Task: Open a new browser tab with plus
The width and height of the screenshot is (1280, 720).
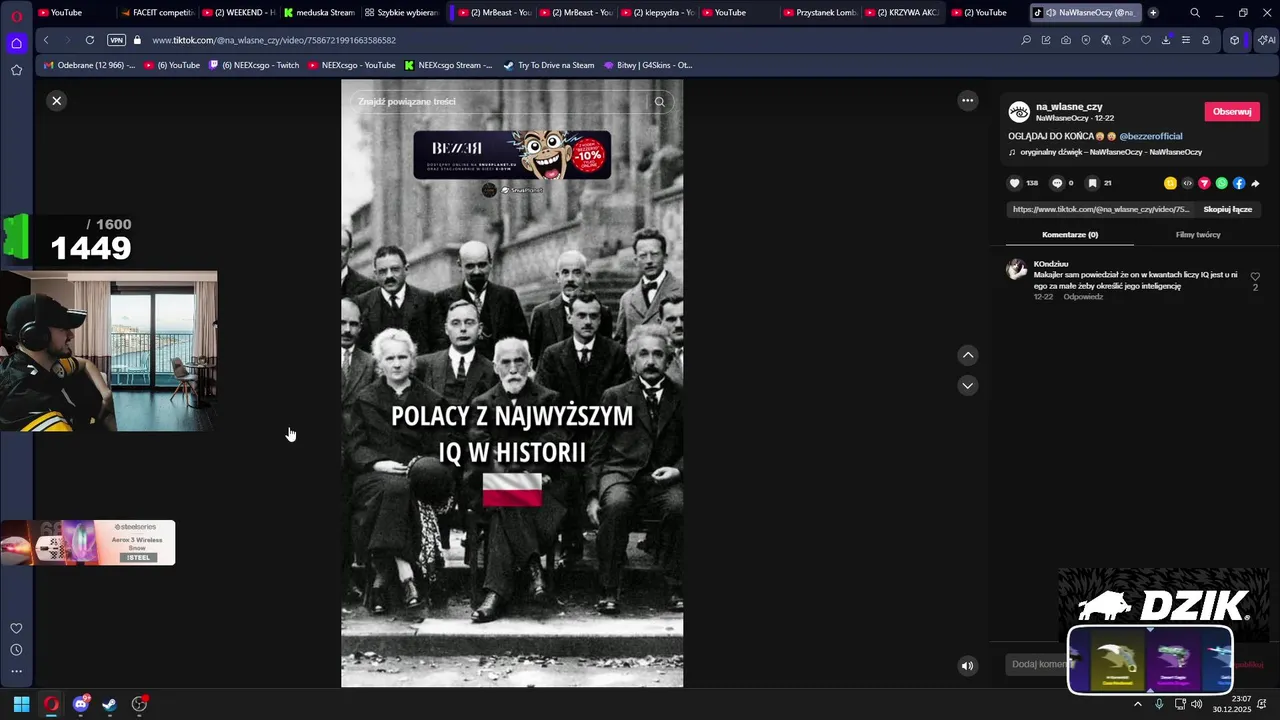Action: point(1153,12)
